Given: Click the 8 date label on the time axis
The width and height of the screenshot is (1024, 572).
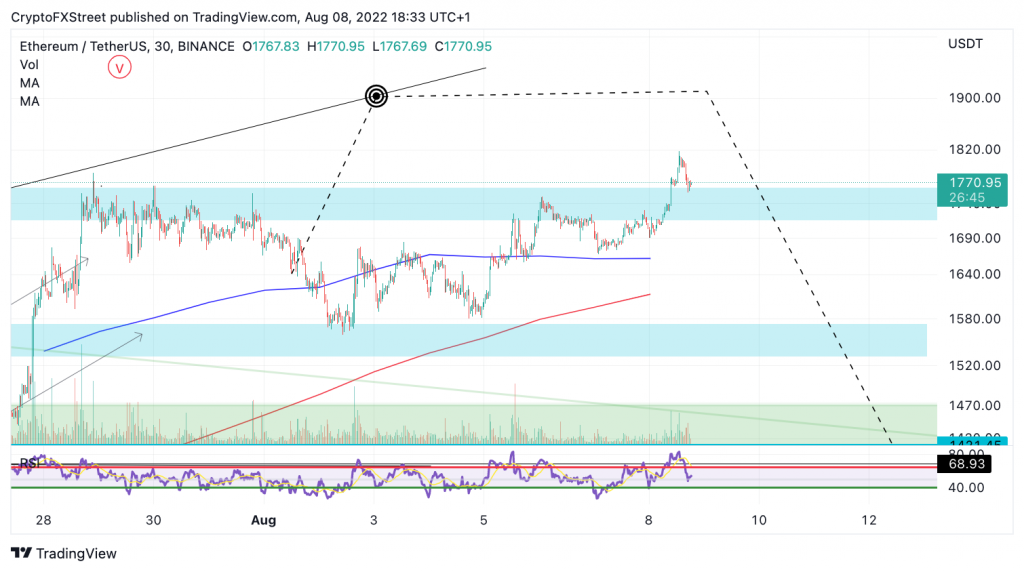Looking at the screenshot, I should [648, 520].
